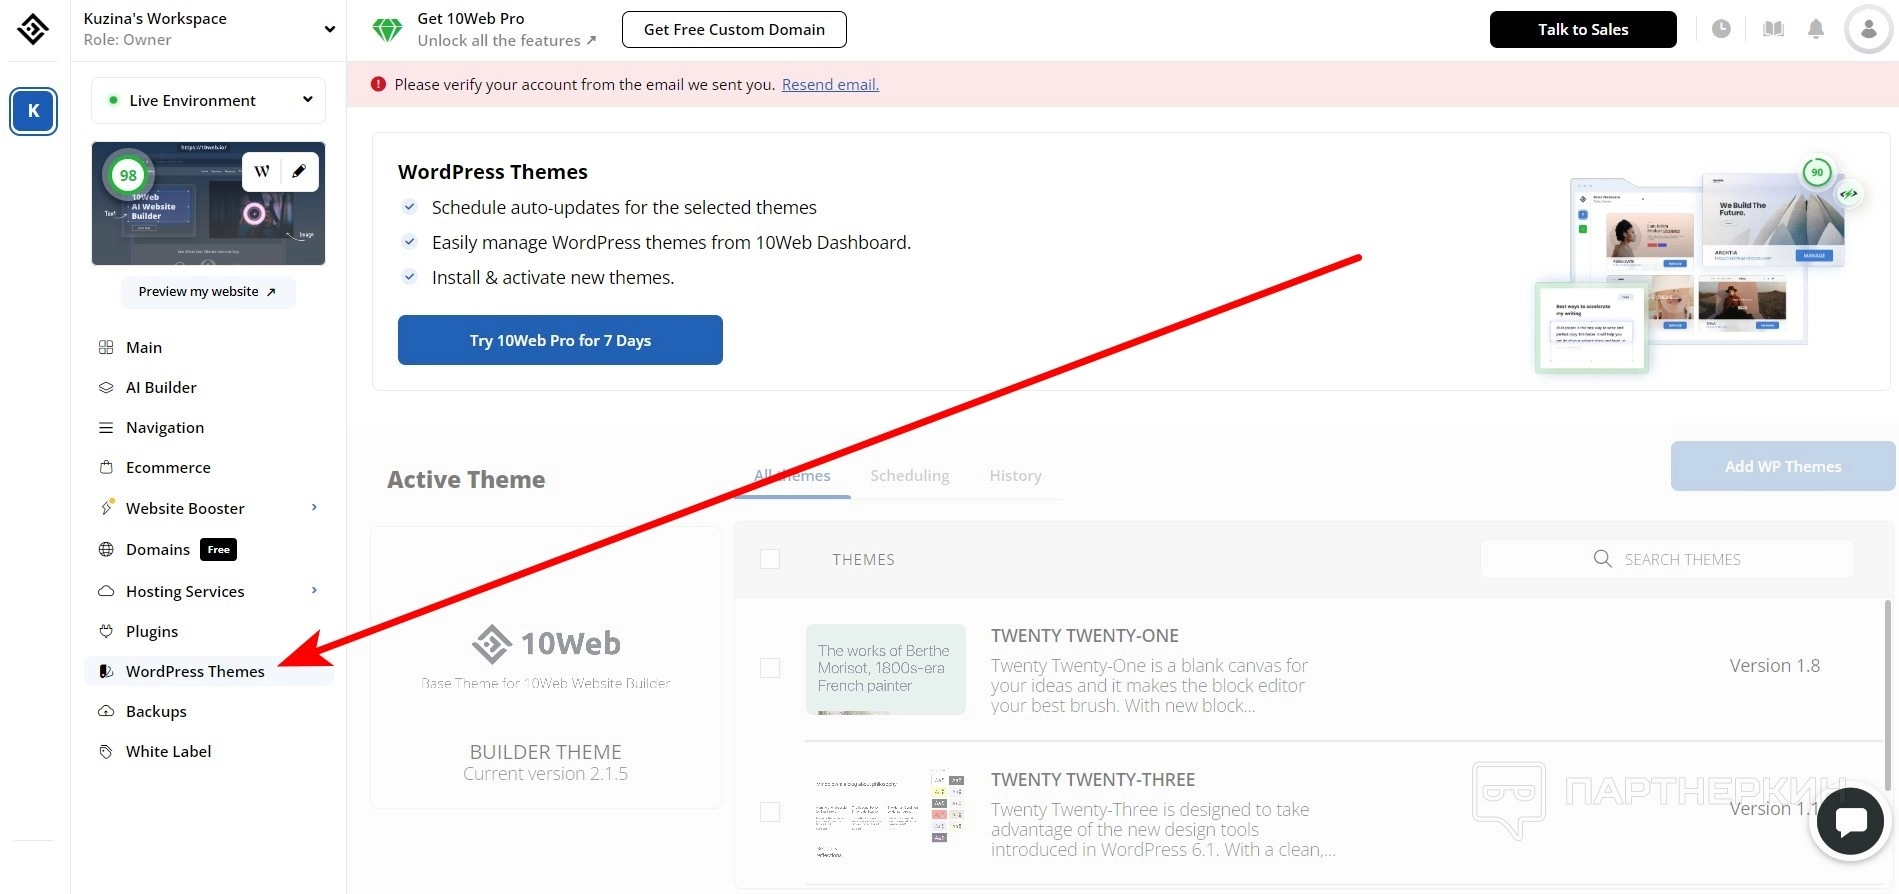Click Try 10Web Pro for 7 Days
The width and height of the screenshot is (1899, 894).
point(560,340)
